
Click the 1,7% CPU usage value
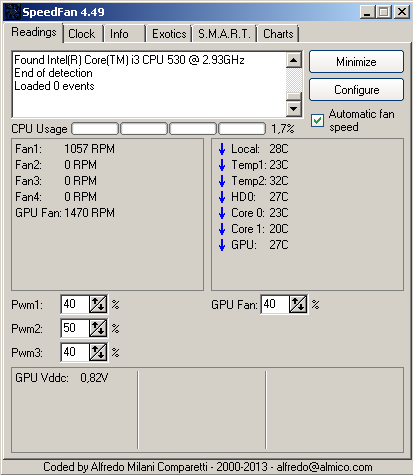pyautogui.click(x=283, y=129)
